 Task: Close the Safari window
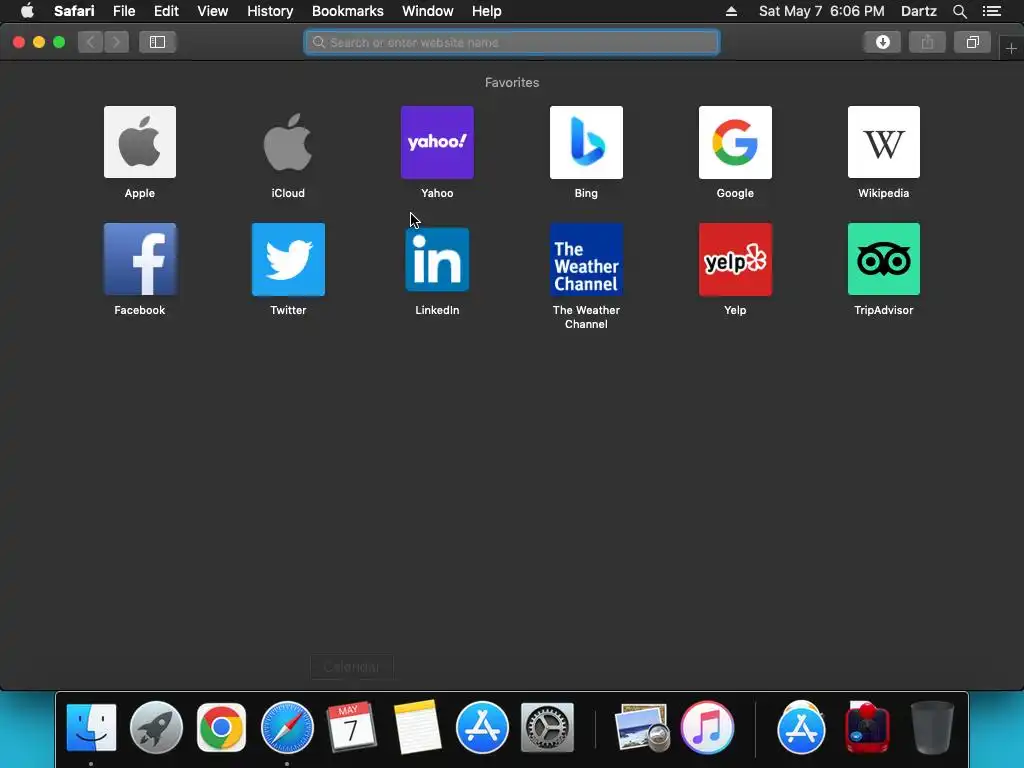[x=19, y=42]
